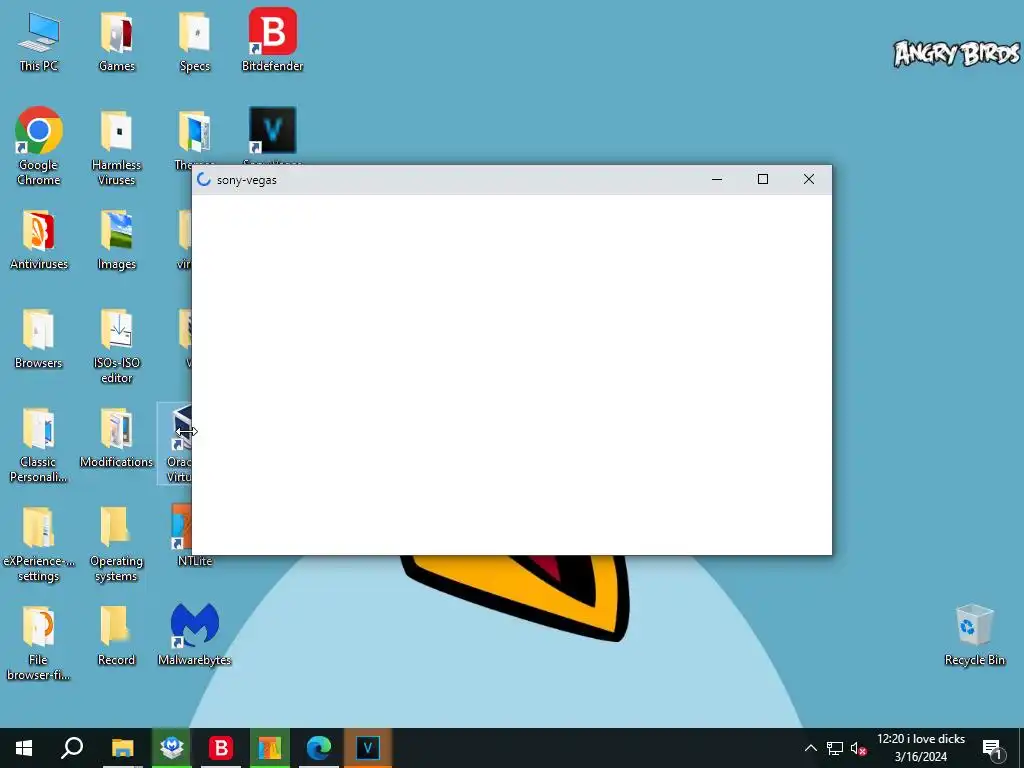Screen dimensions: 1024x768
Task: Select the Oracle VirtualBox desktop shortcut
Action: pos(175,444)
